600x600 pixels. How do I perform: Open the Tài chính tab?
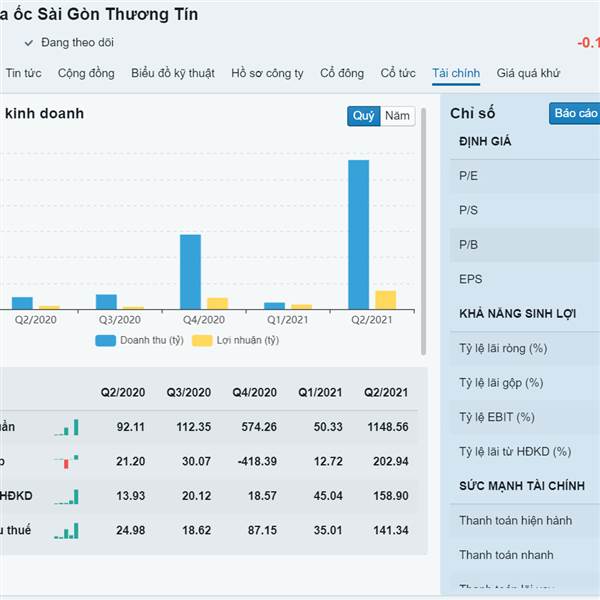[x=456, y=73]
